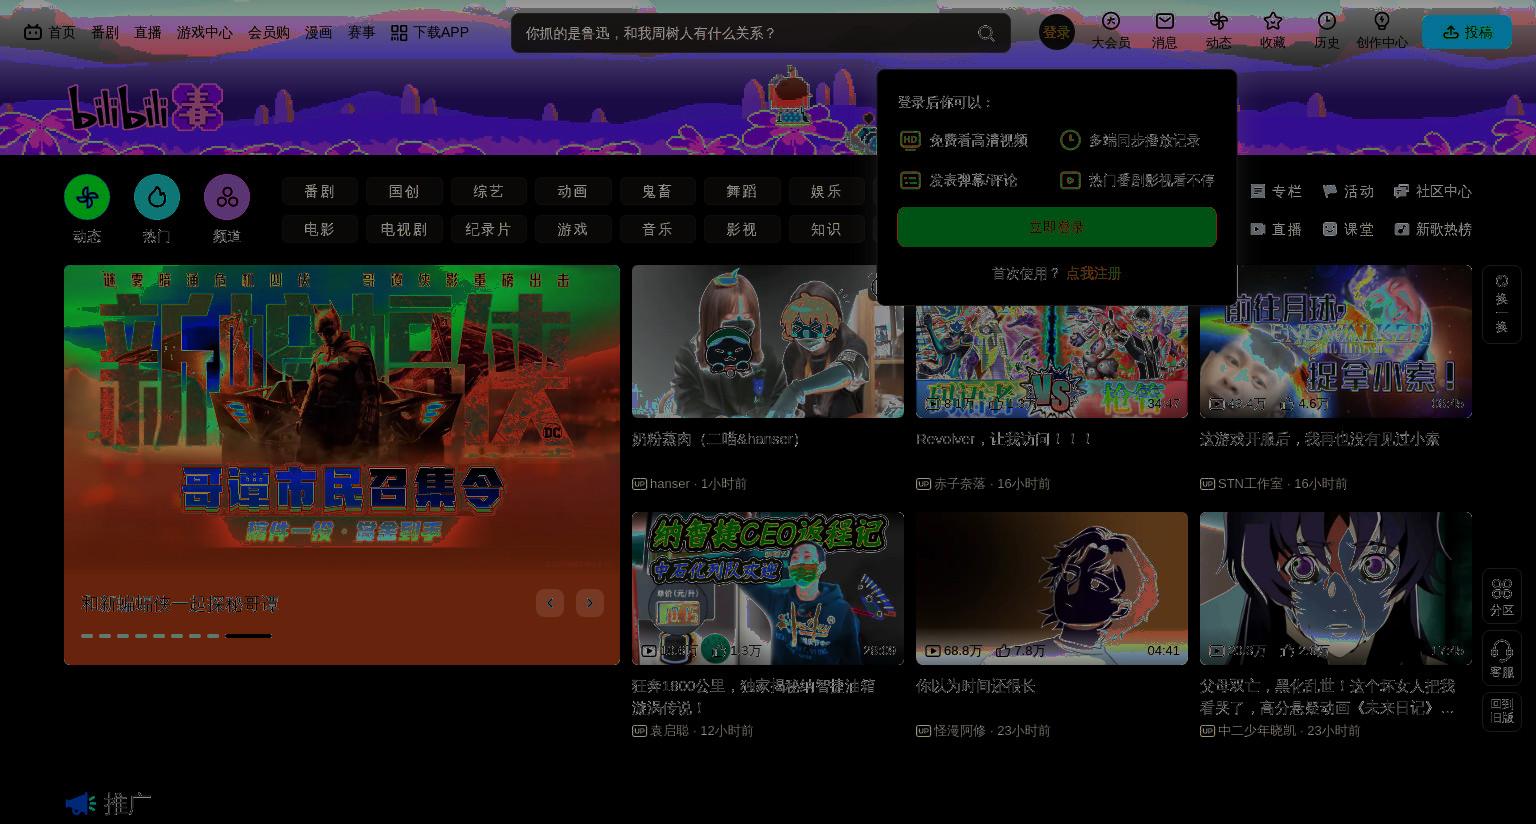Viewport: 1536px width, 824px height.
Task: Select the 知识 category tag
Action: pyautogui.click(x=826, y=229)
